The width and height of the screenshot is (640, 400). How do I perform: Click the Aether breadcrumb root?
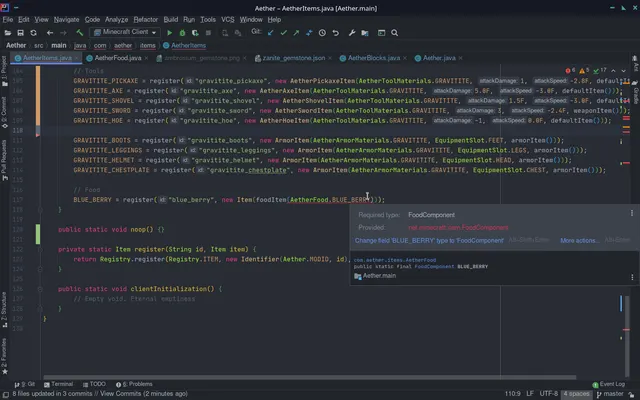tap(16, 45)
